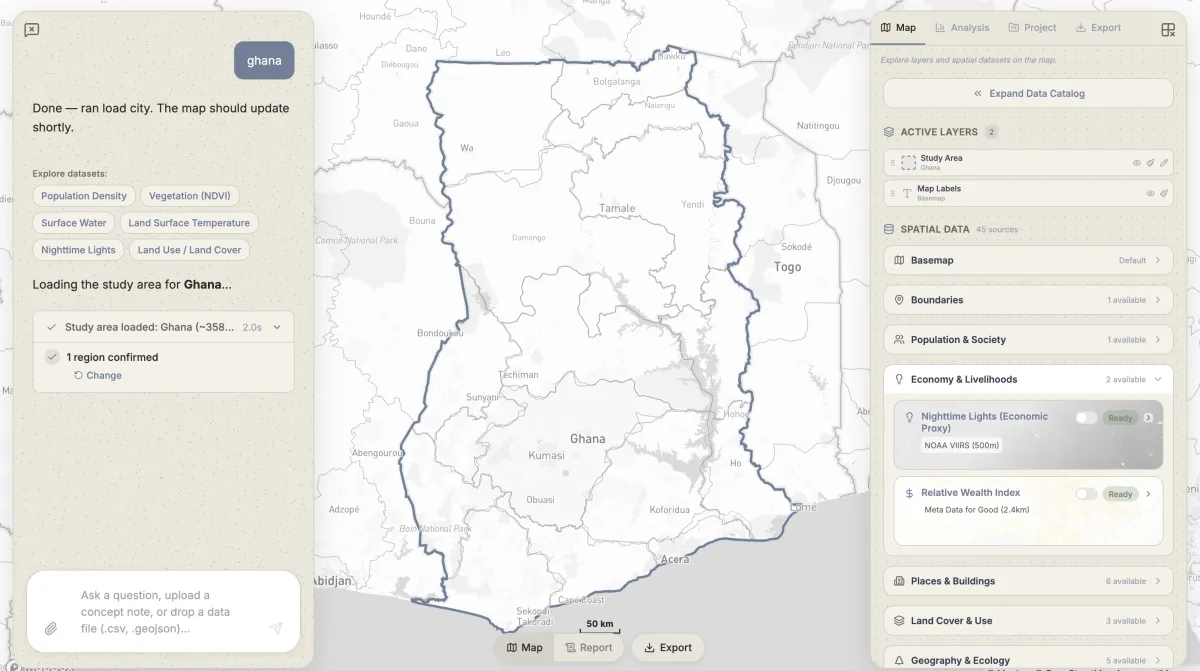Click the Expand Data Catalog button
The image size is (1200, 671).
pyautogui.click(x=1028, y=94)
